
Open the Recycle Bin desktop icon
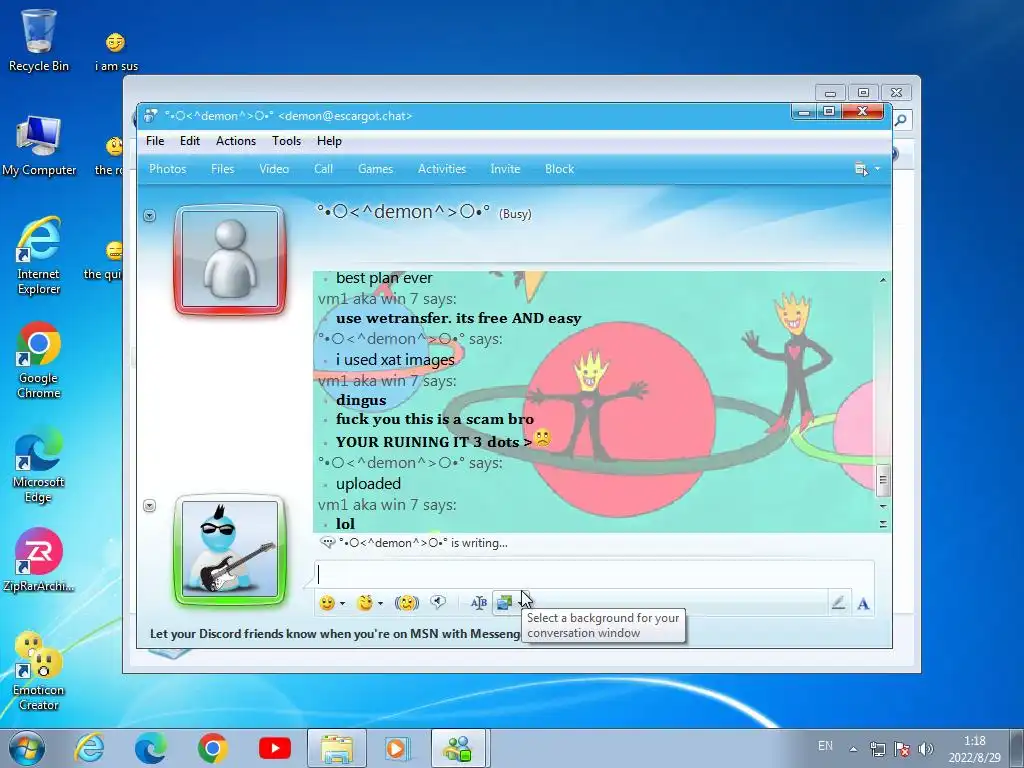click(39, 39)
